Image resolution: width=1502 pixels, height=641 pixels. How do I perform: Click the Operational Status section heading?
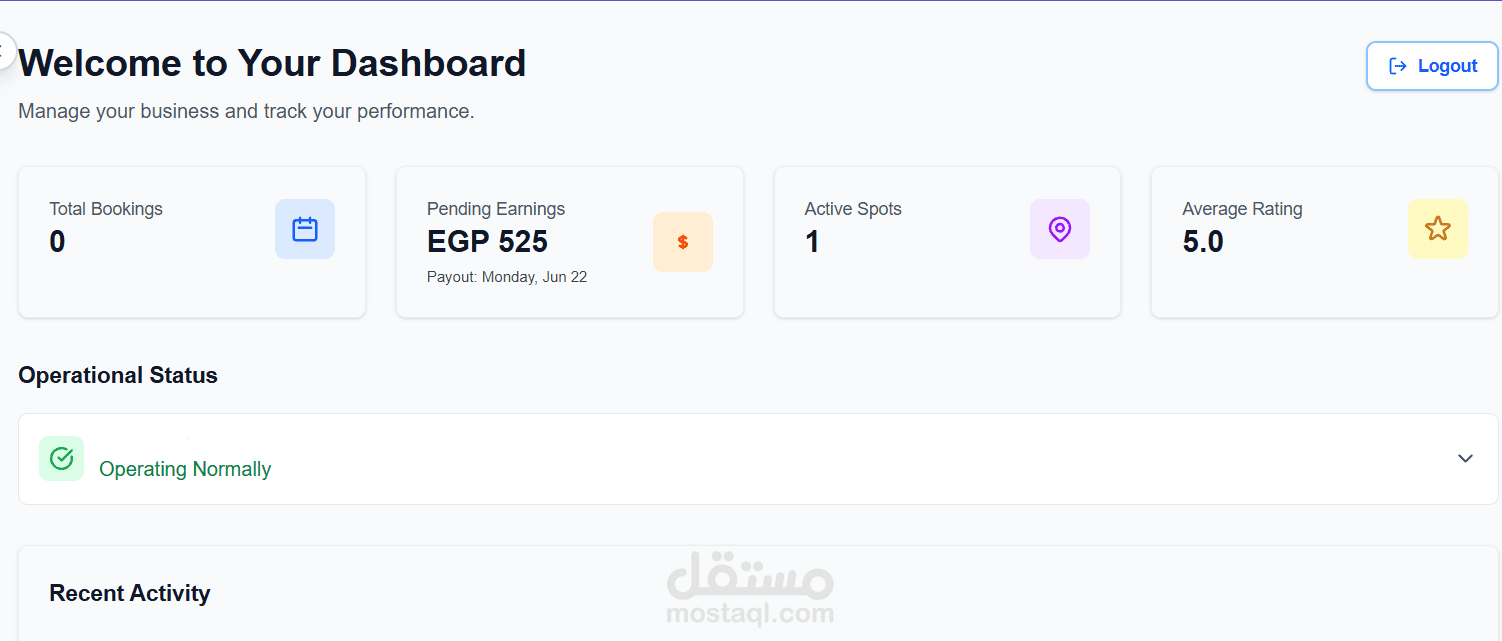point(118,375)
